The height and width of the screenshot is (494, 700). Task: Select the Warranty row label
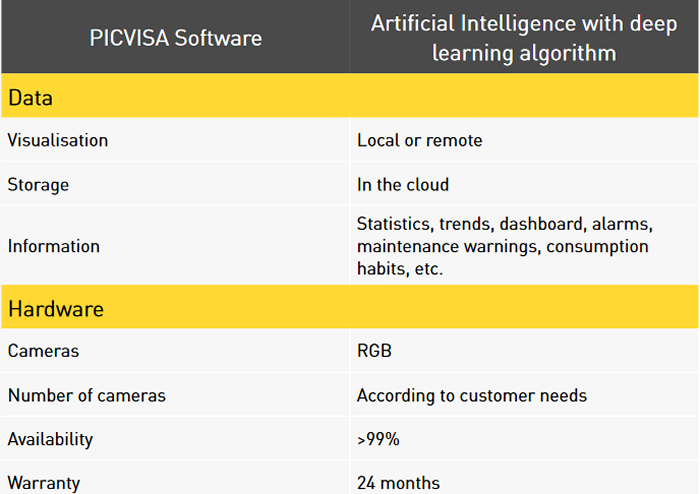click(x=44, y=483)
